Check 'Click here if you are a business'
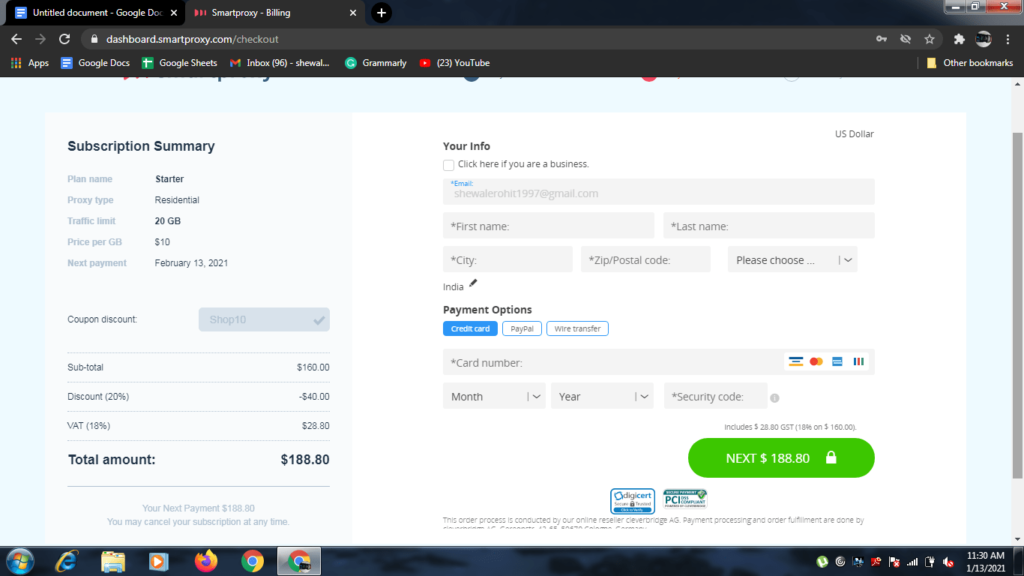 (x=448, y=165)
